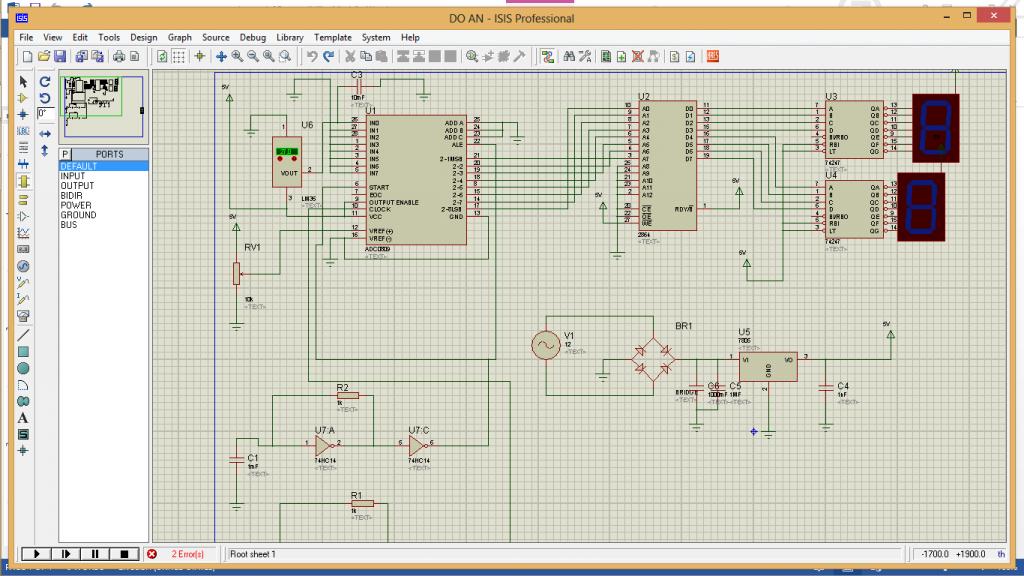Toggle the grid display icon
The width and height of the screenshot is (1024, 576).
[x=180, y=56]
